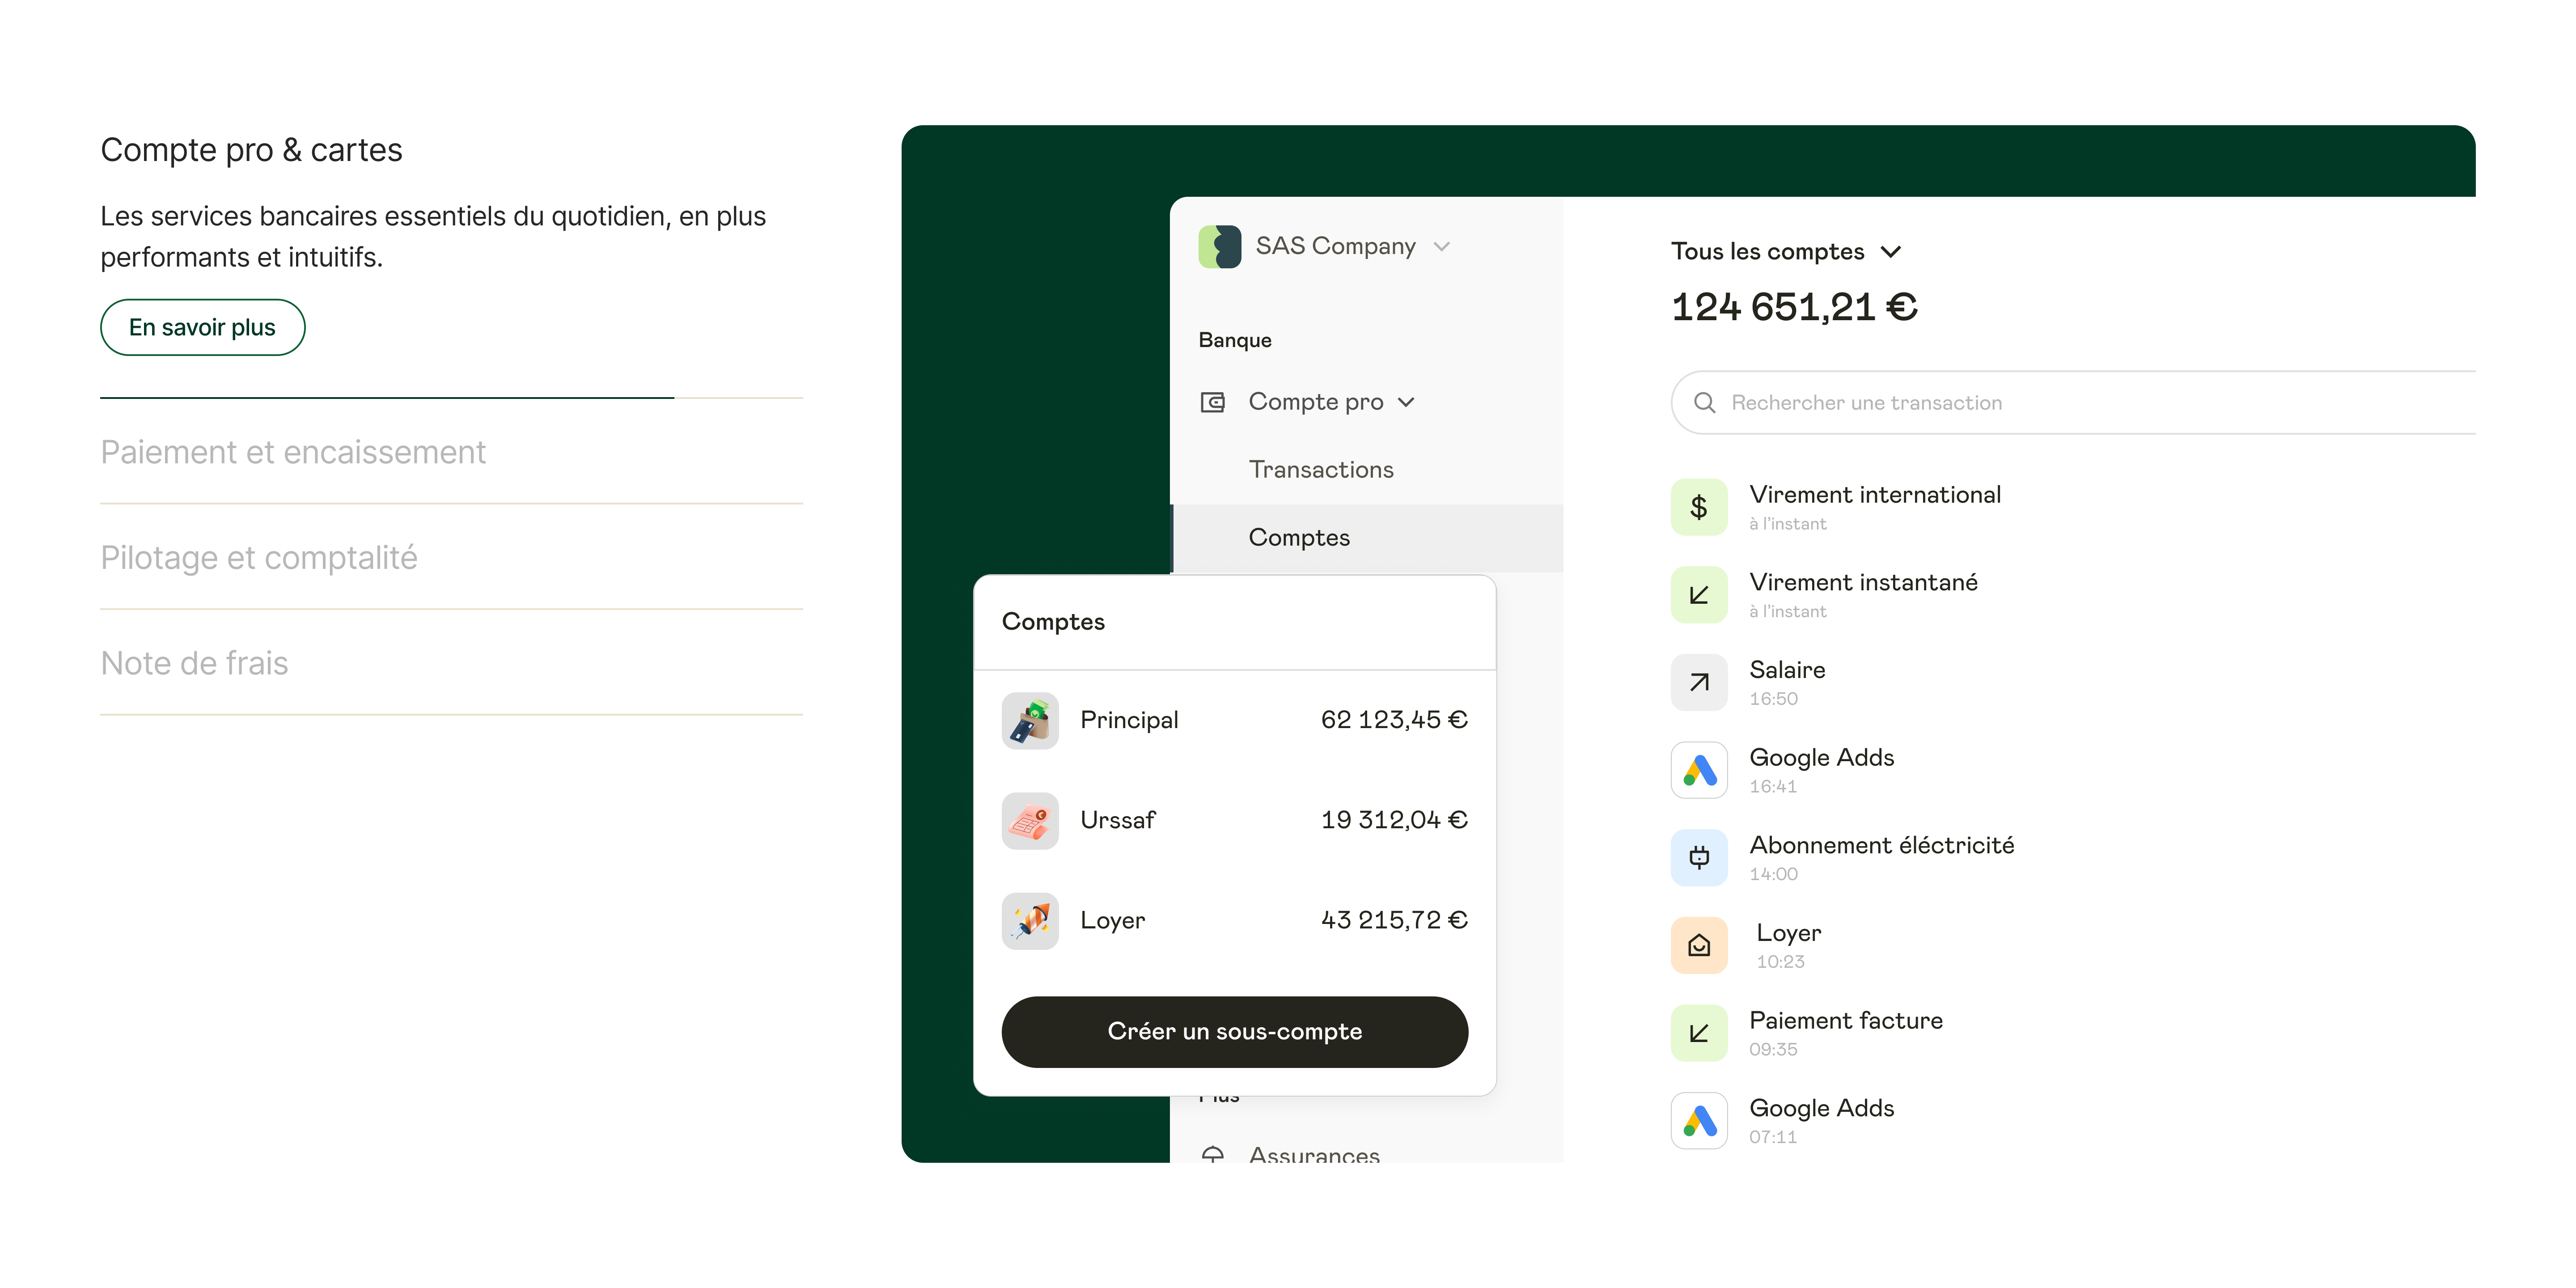Click the Principal account wallet icon
Viewport: 2576px width, 1288px height.
click(x=1029, y=720)
